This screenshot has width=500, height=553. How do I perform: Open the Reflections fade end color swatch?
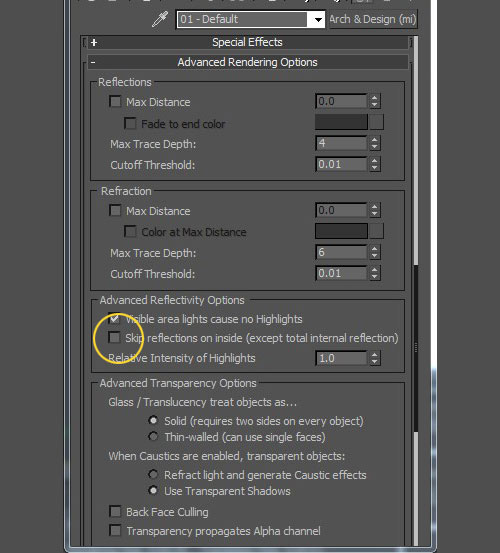341,122
